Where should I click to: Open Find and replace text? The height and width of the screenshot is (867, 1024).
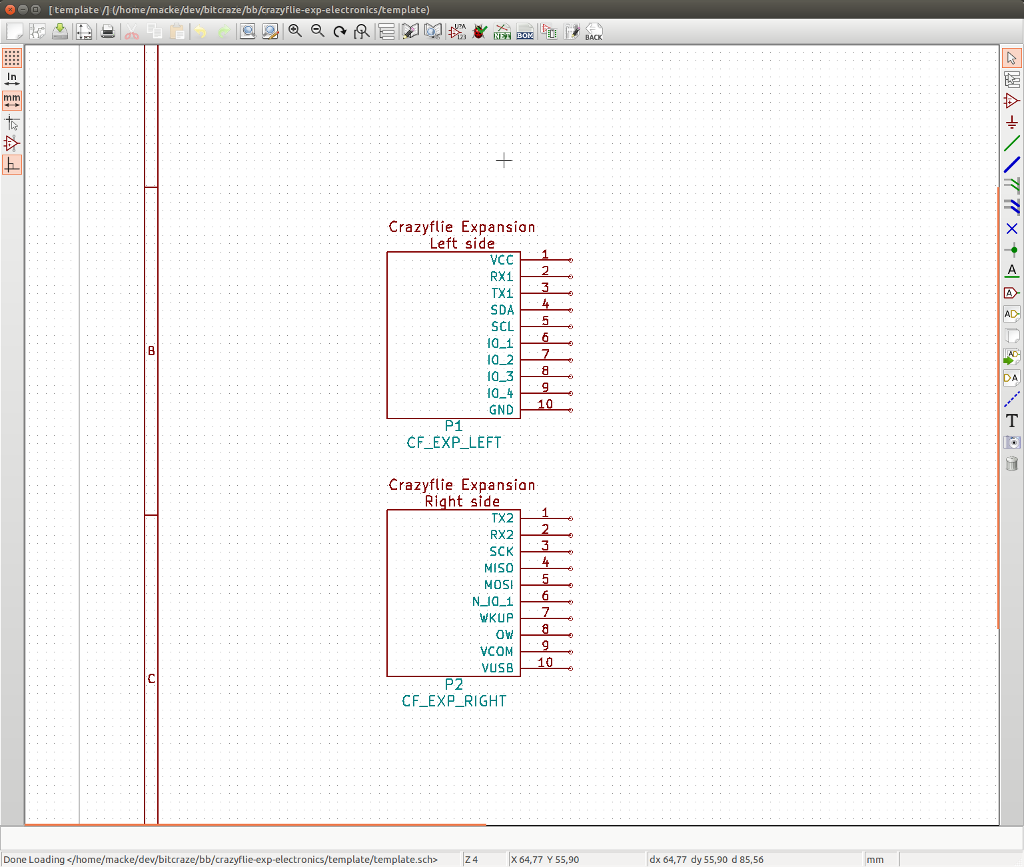pos(270,31)
